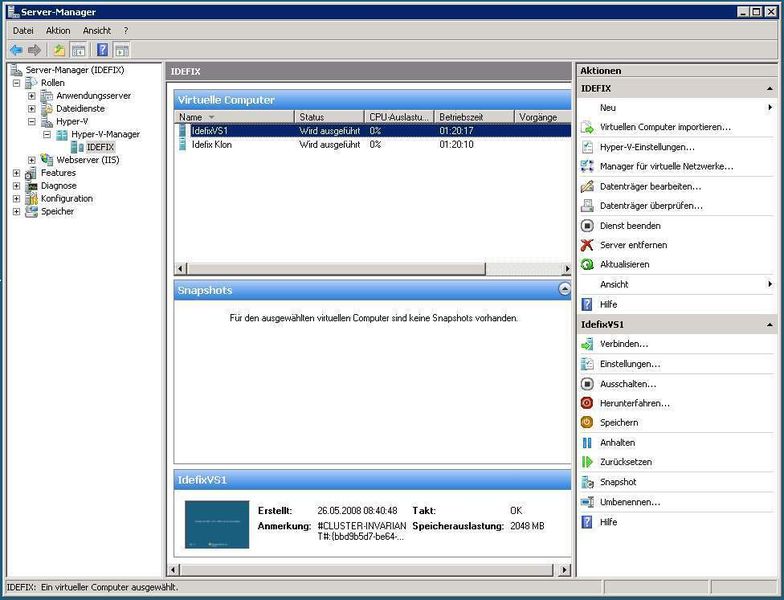
Task: Open the Datei menu
Action: (x=23, y=30)
